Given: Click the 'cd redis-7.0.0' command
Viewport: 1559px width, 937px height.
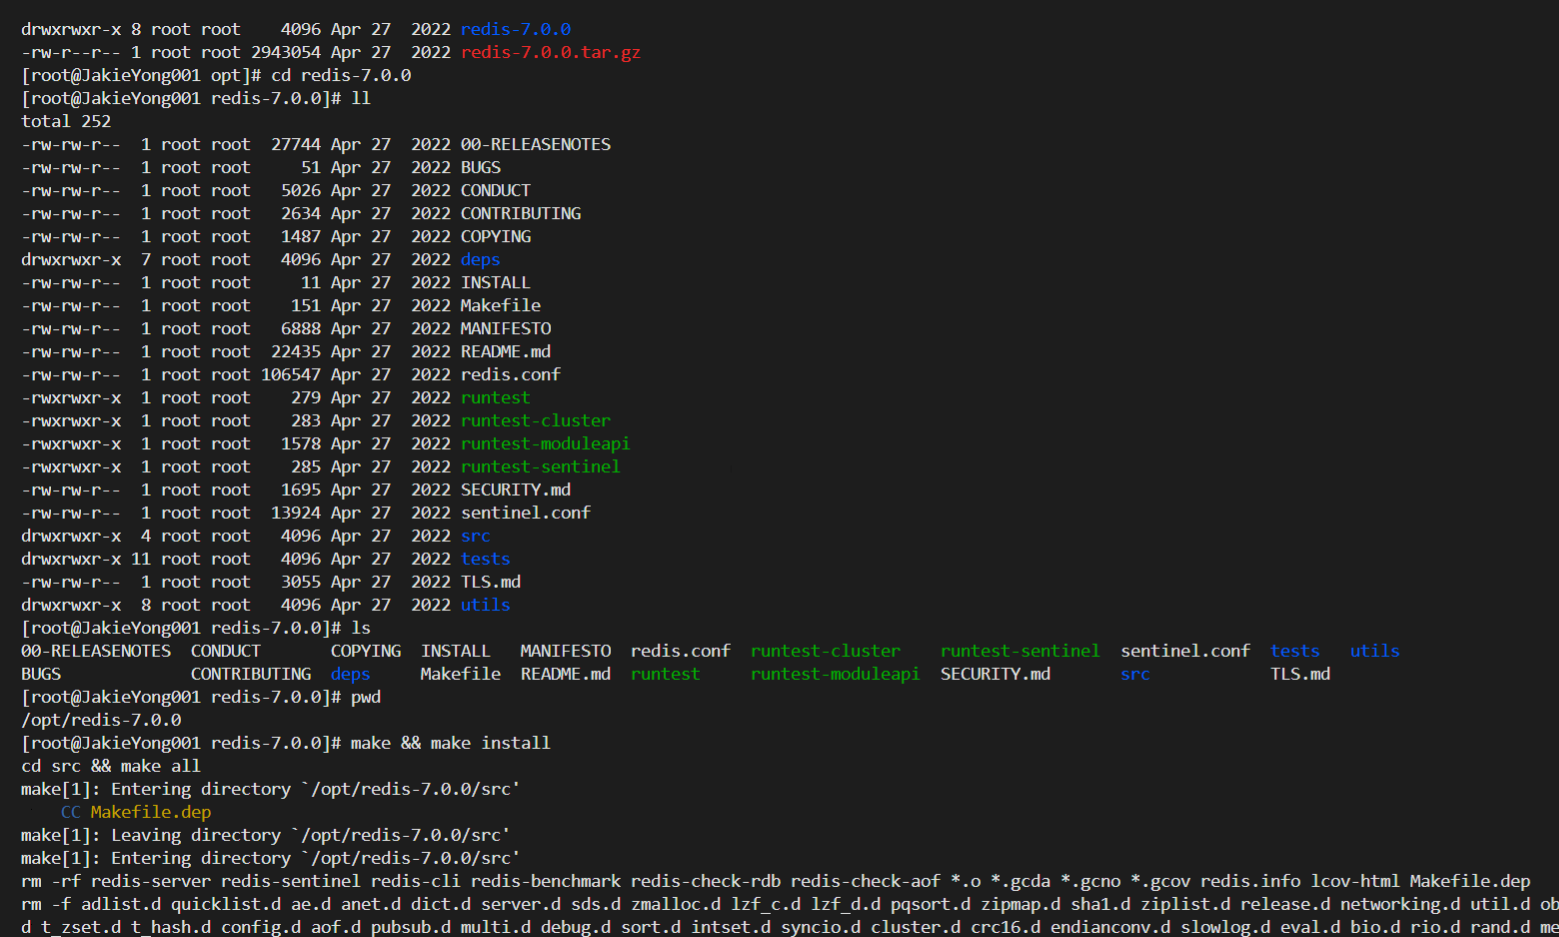Looking at the screenshot, I should pos(341,75).
